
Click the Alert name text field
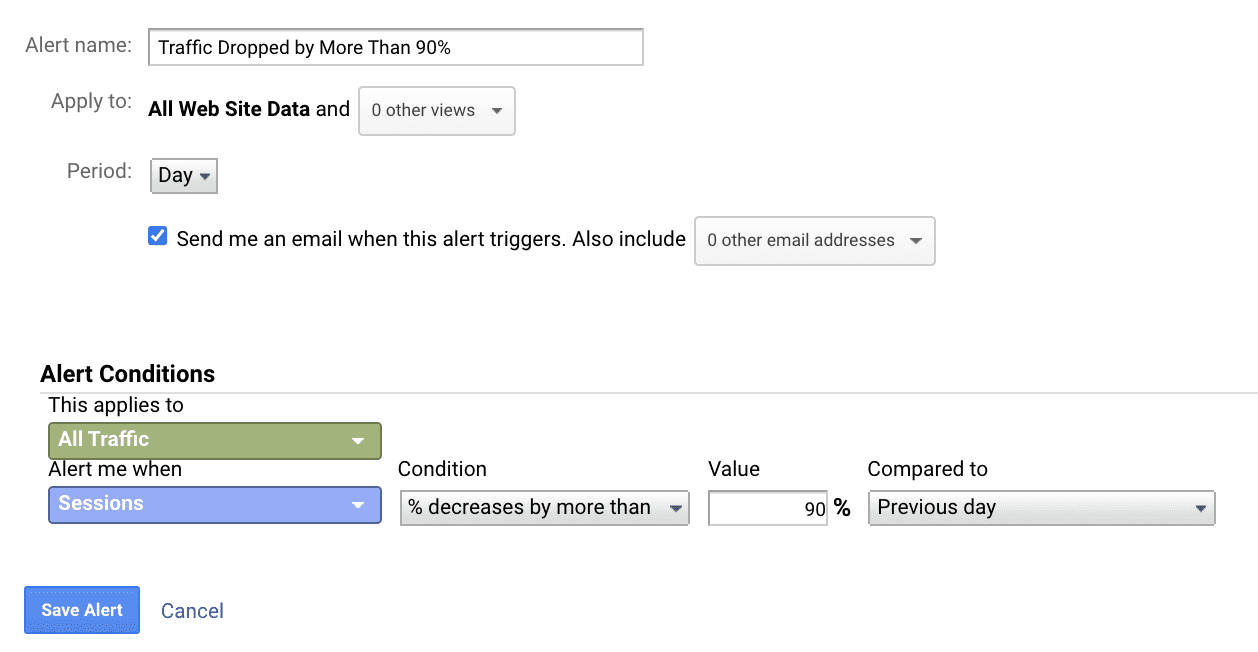tap(395, 47)
